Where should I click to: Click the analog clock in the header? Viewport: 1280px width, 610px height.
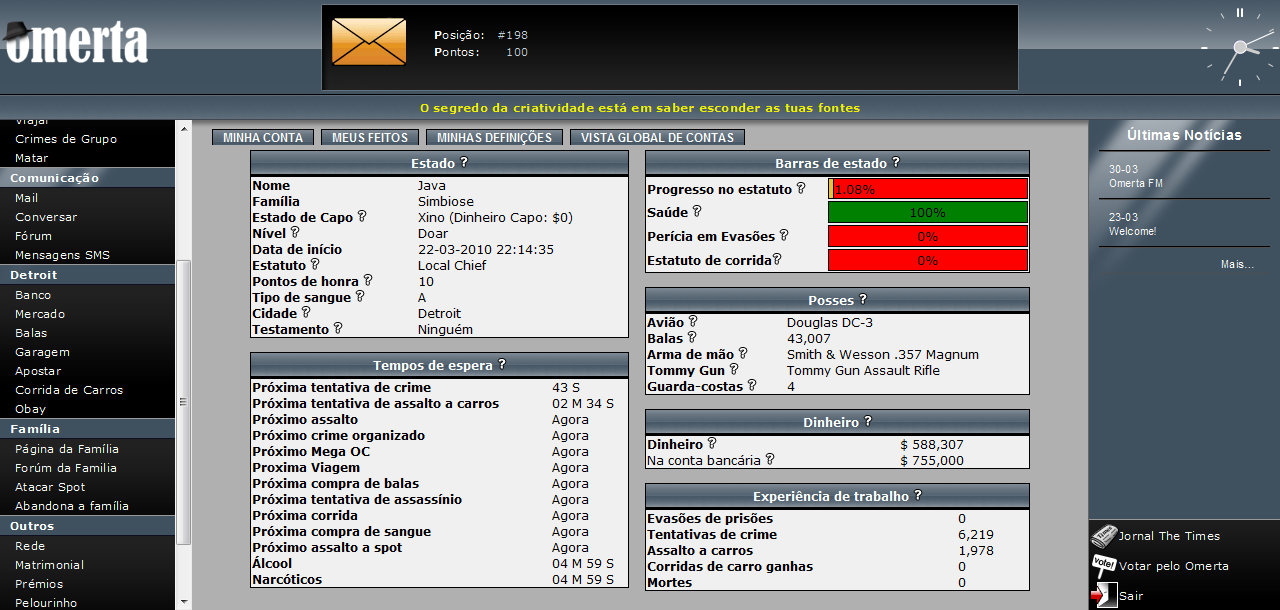(x=1239, y=47)
